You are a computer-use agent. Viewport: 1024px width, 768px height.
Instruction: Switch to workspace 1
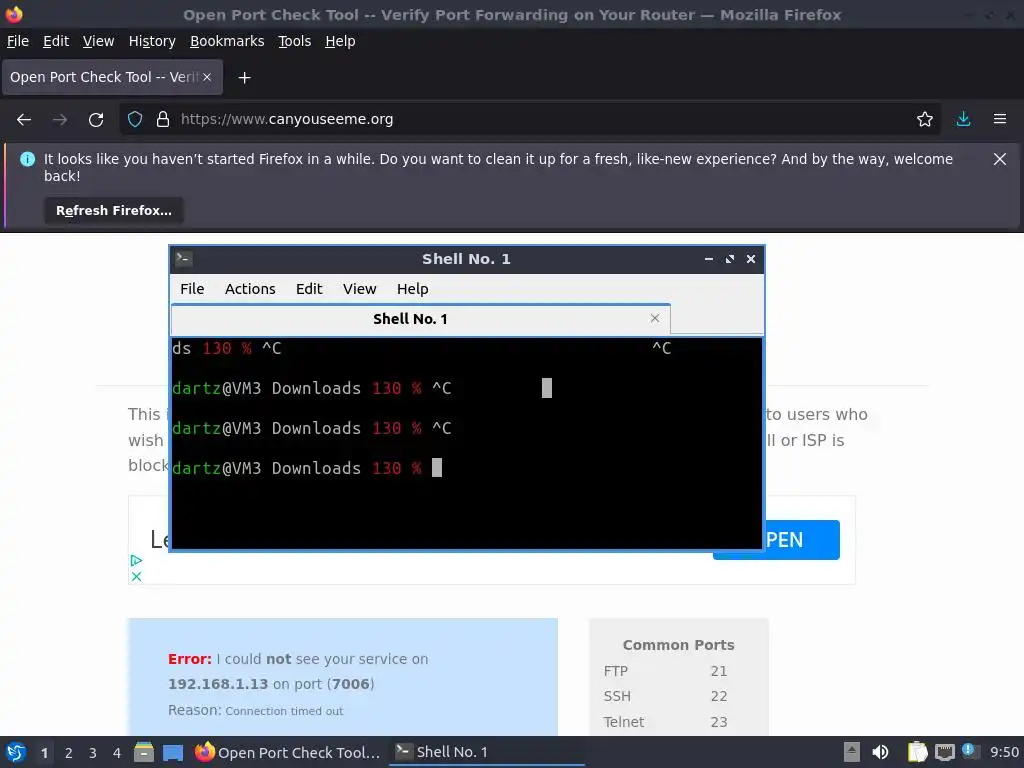coord(44,753)
